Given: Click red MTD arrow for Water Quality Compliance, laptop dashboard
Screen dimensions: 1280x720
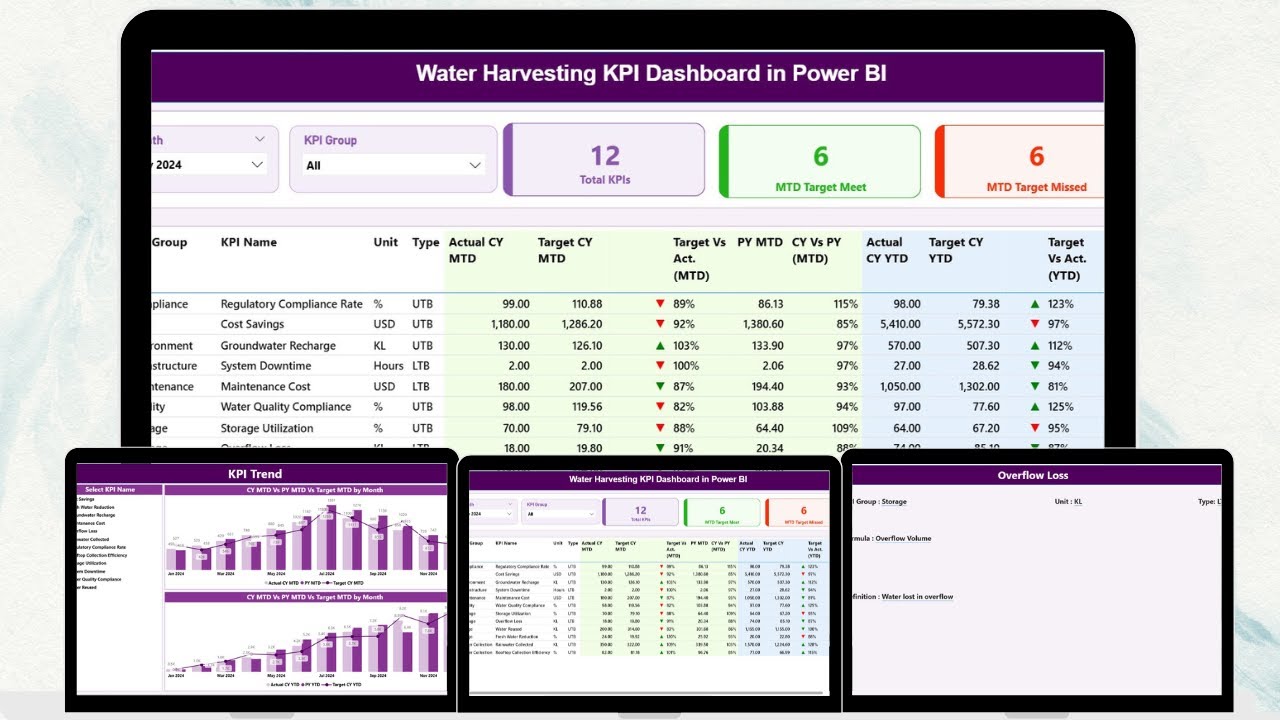Looking at the screenshot, I should [660, 407].
